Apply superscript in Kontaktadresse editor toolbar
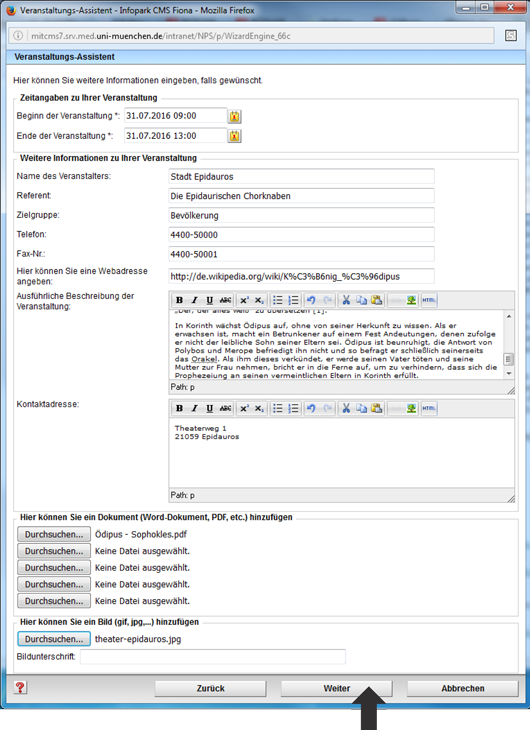 click(x=244, y=408)
